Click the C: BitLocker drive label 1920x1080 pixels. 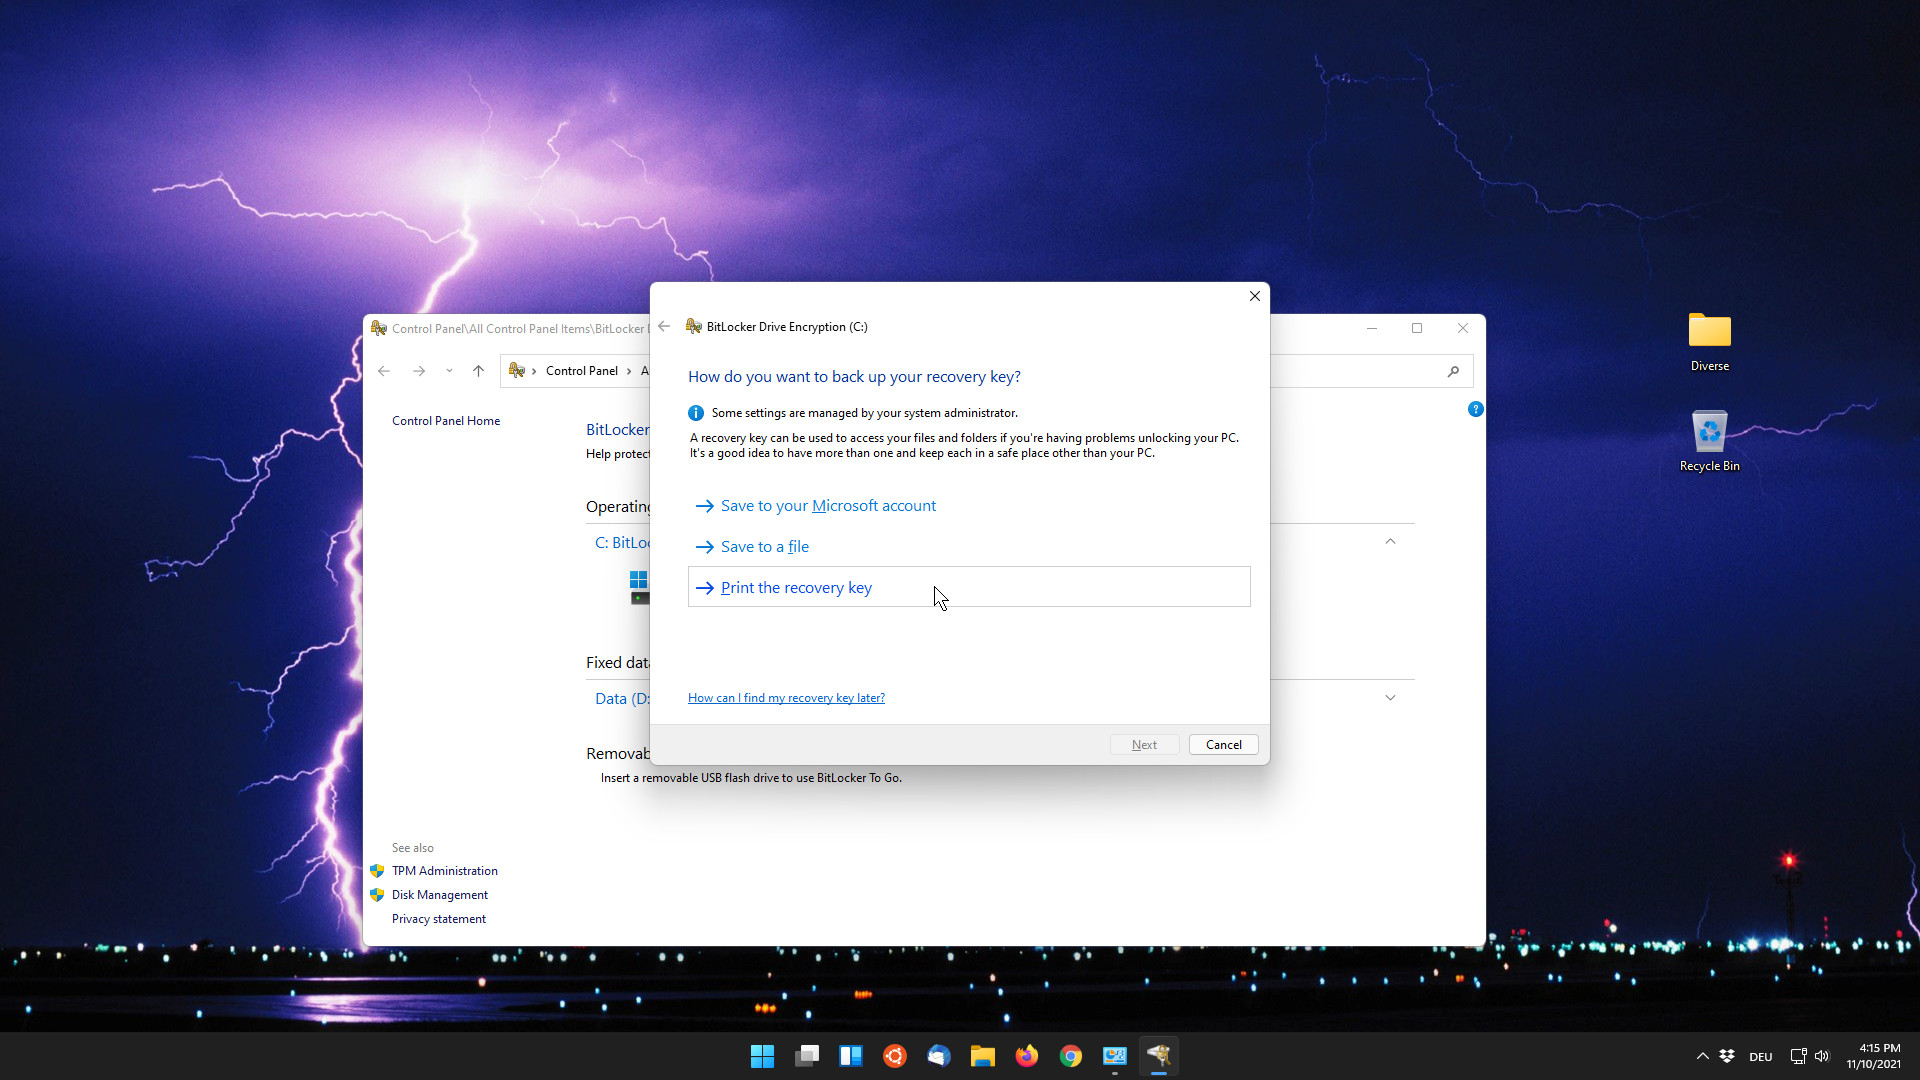pos(622,543)
